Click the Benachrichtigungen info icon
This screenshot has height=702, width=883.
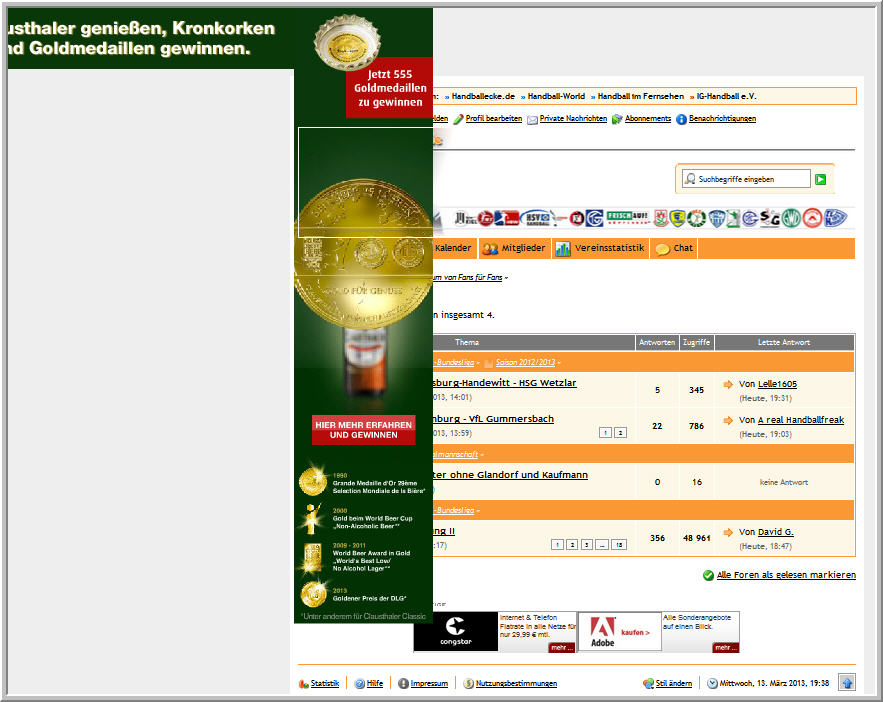(x=681, y=119)
